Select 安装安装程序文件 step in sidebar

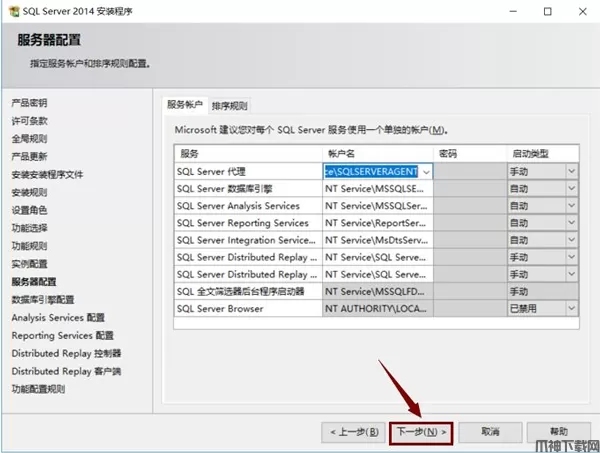coord(47,174)
